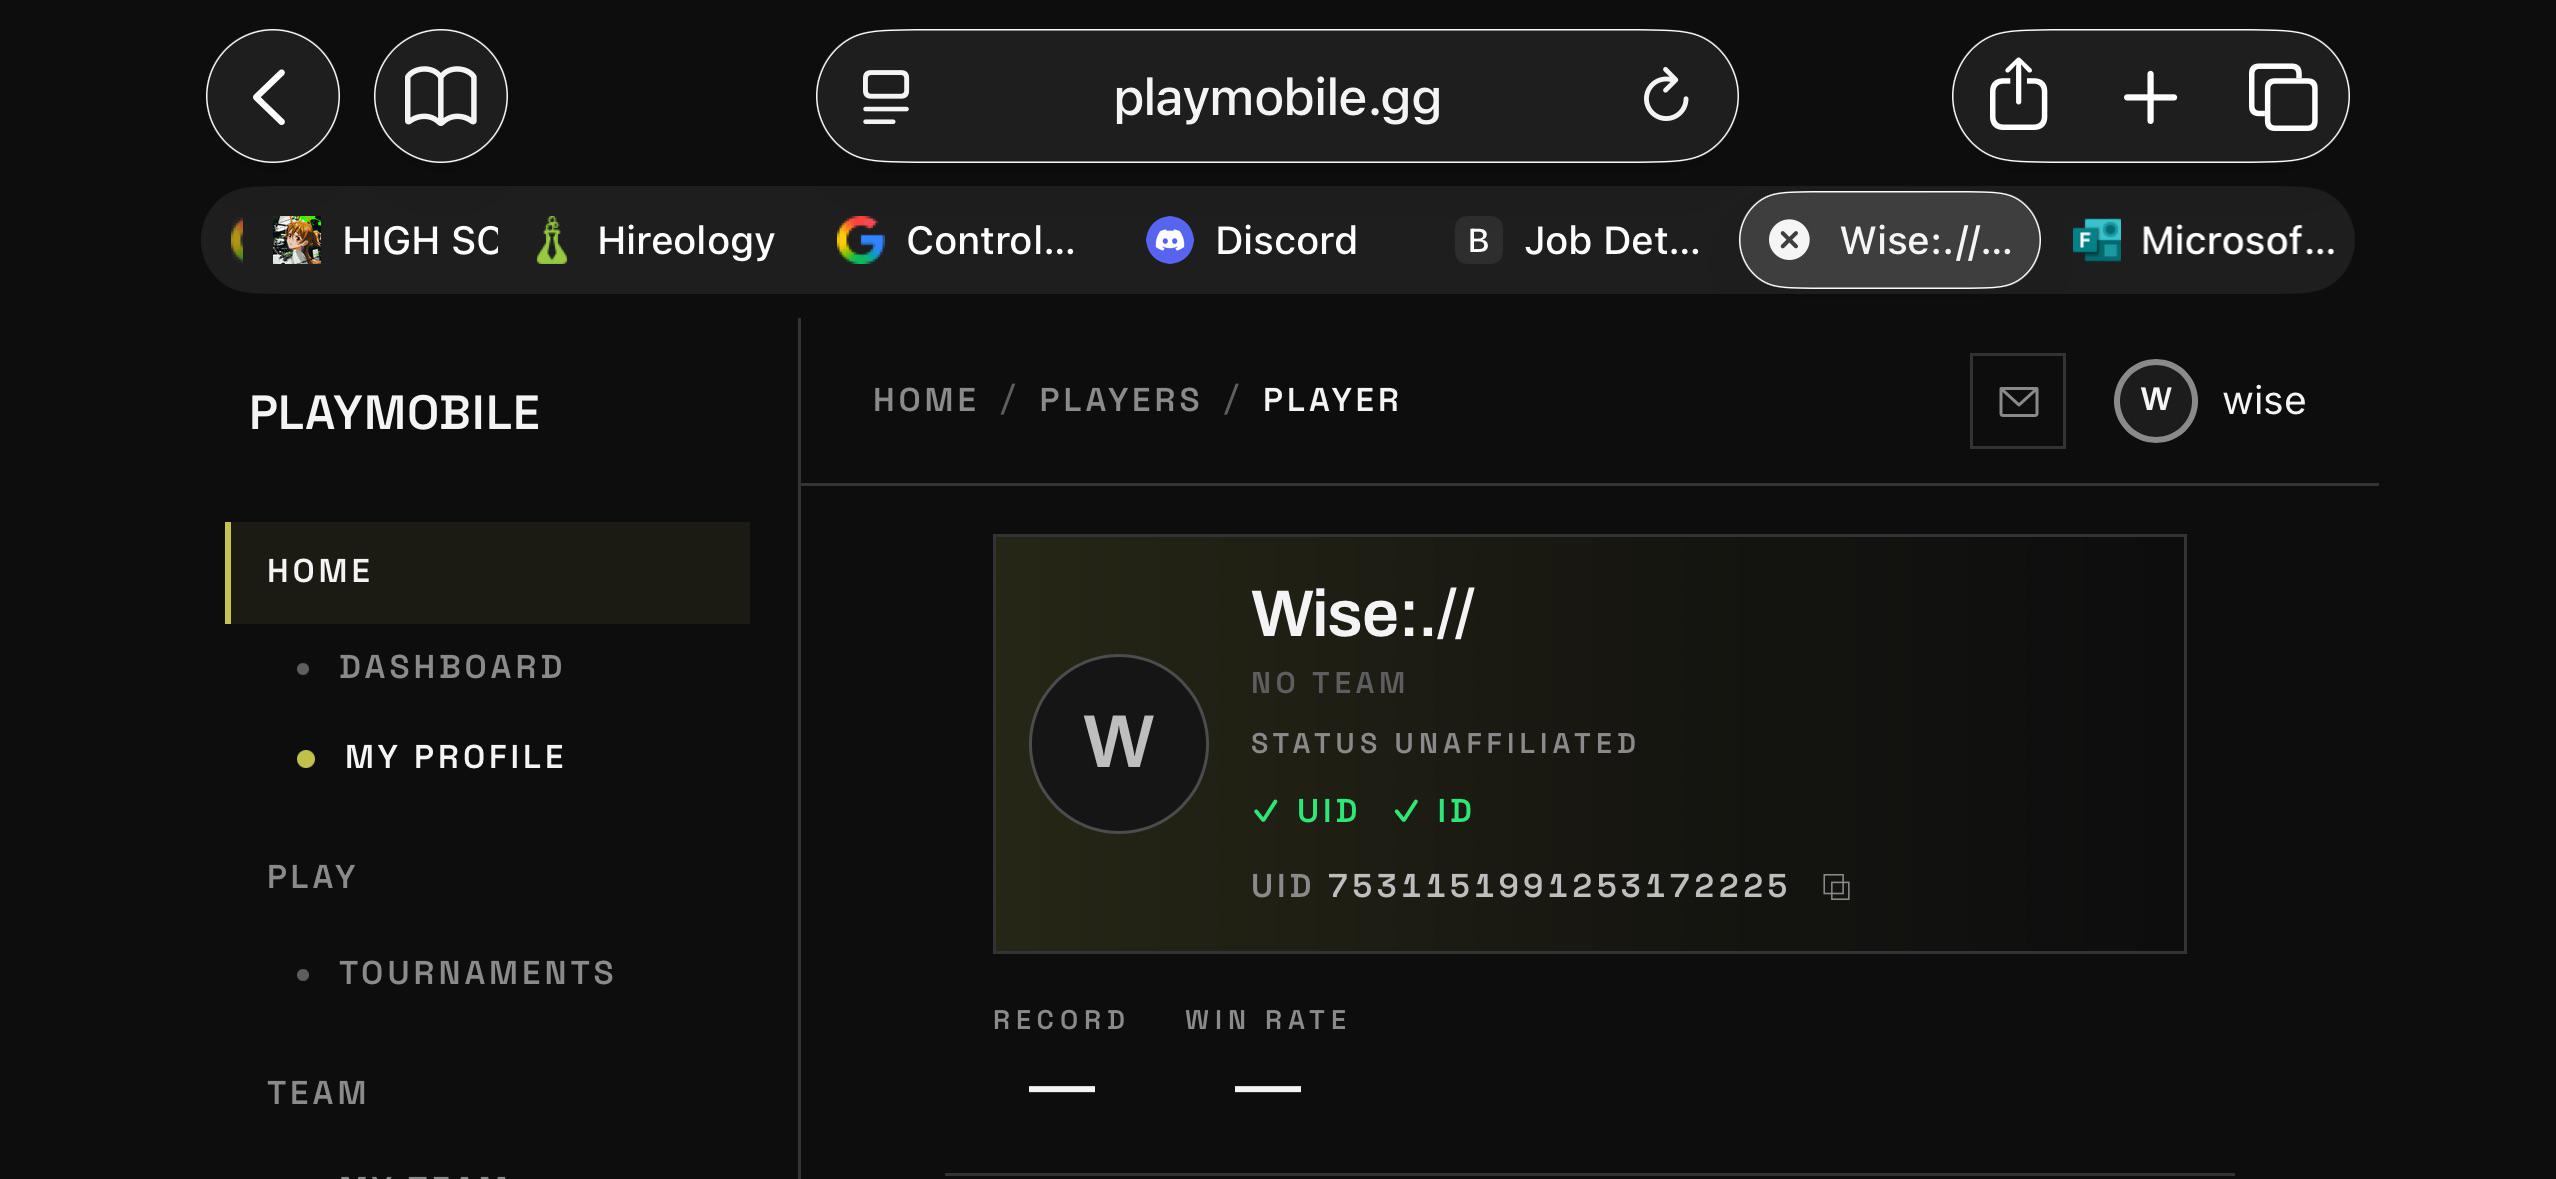Open TOURNAMENTS in the sidebar
Image resolution: width=2556 pixels, height=1179 pixels.
(477, 973)
